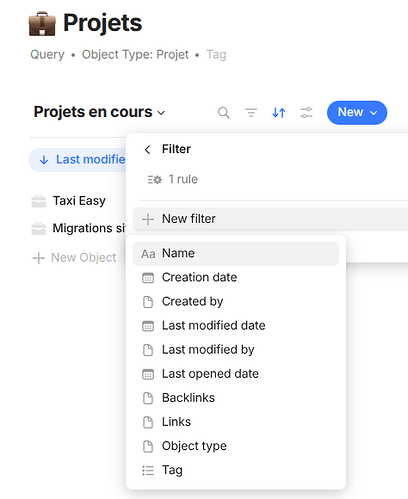408x499 pixels.
Task: Open the Migrations project row
Action: pyautogui.click(x=89, y=229)
